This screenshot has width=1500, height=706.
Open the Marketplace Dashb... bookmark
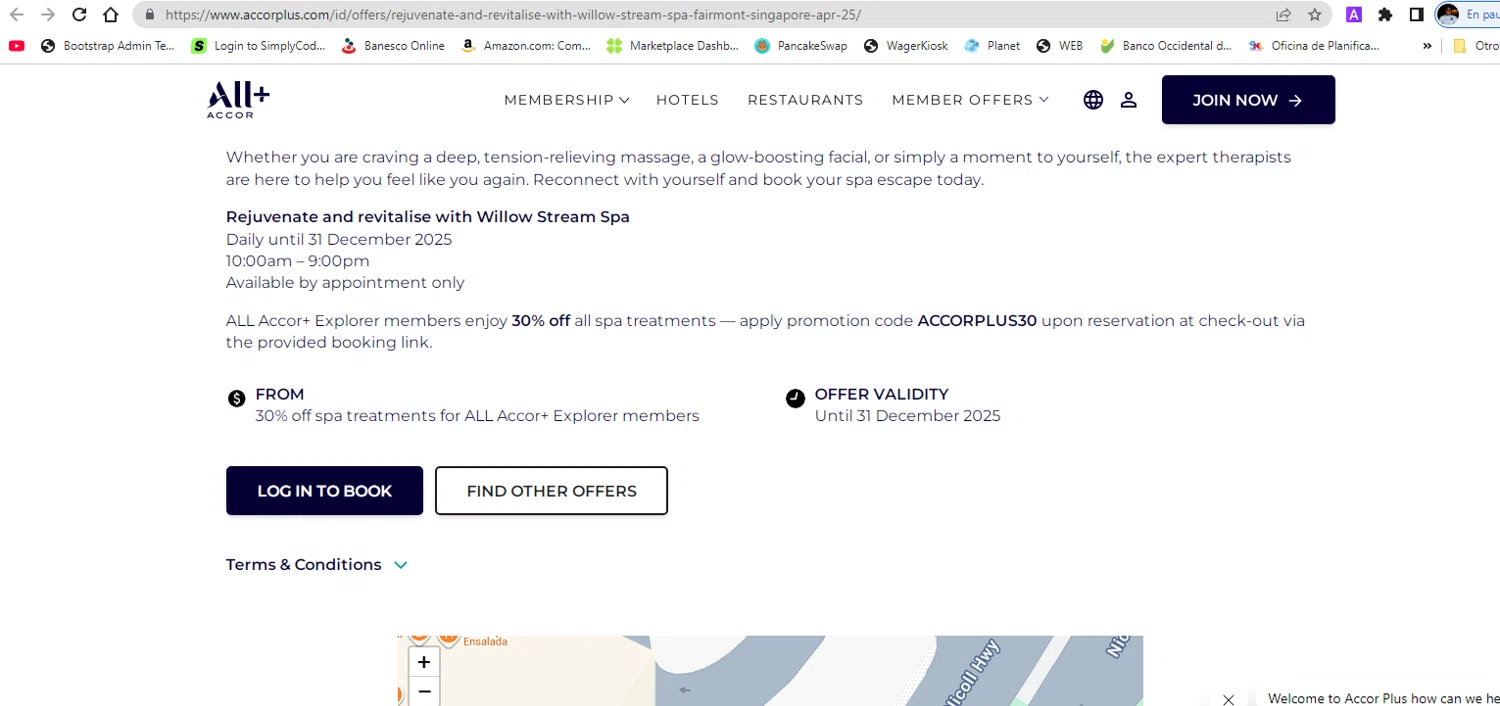[673, 46]
